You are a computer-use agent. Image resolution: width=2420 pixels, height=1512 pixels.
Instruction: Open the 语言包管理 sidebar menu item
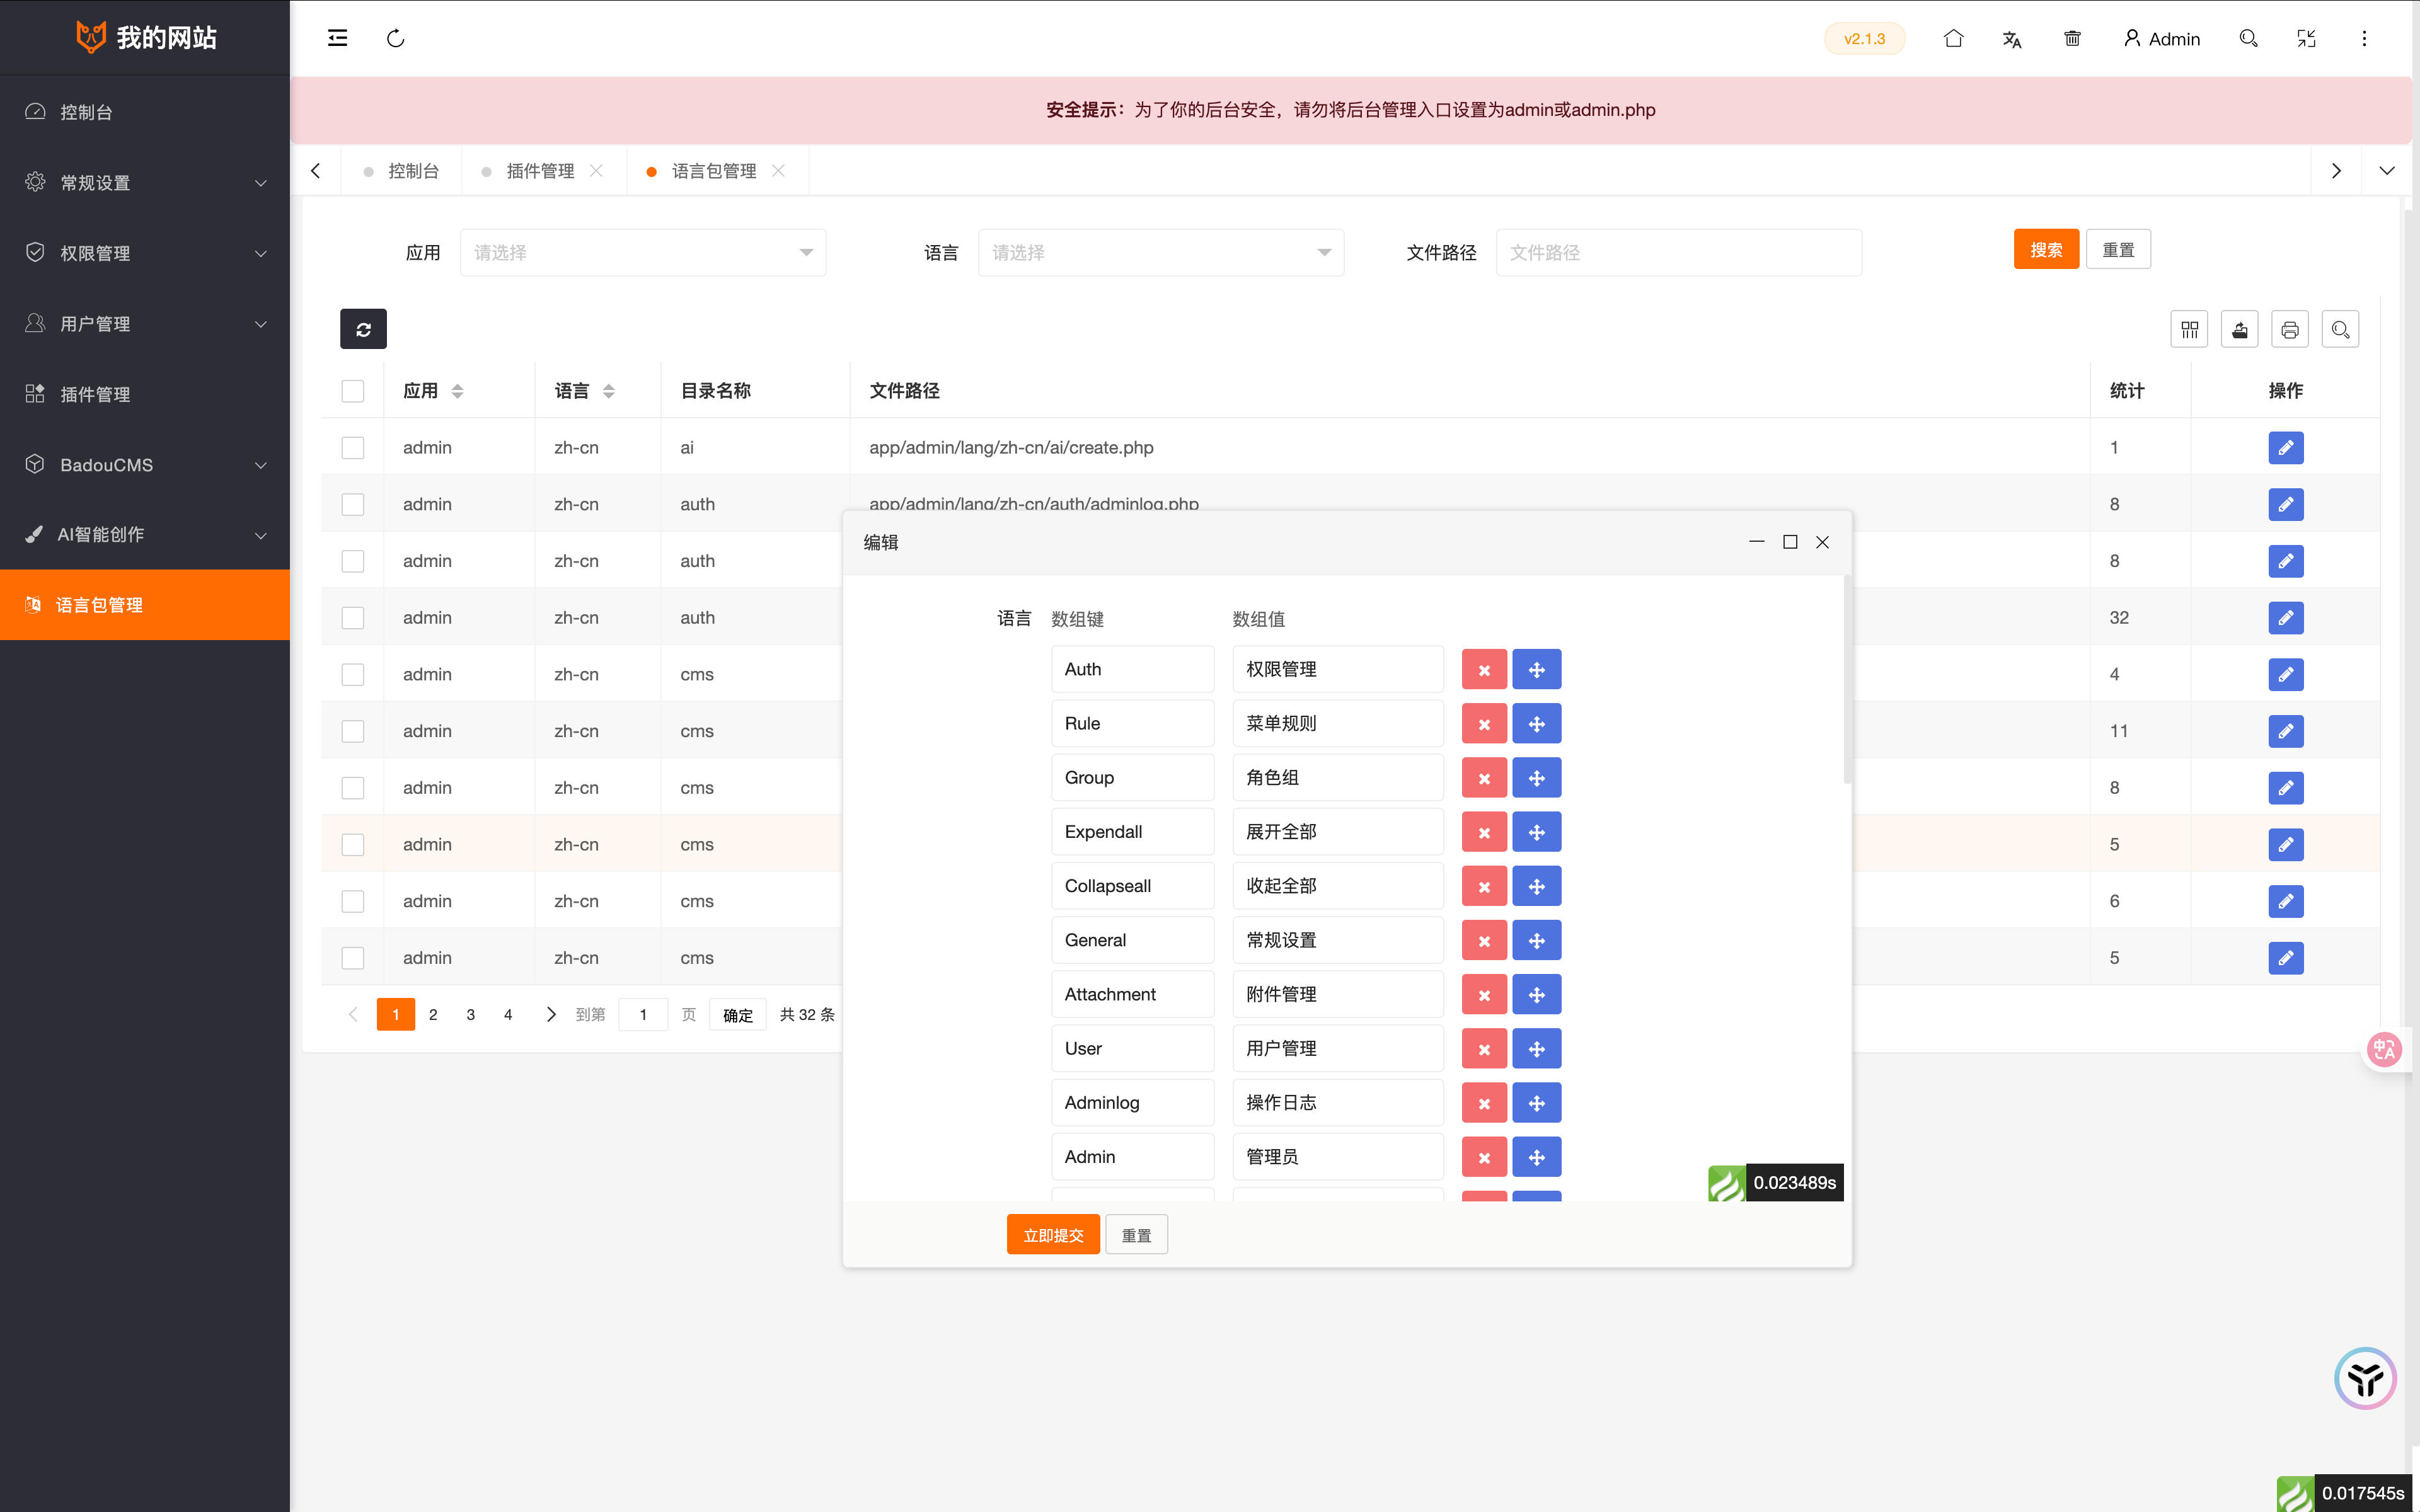[x=145, y=604]
